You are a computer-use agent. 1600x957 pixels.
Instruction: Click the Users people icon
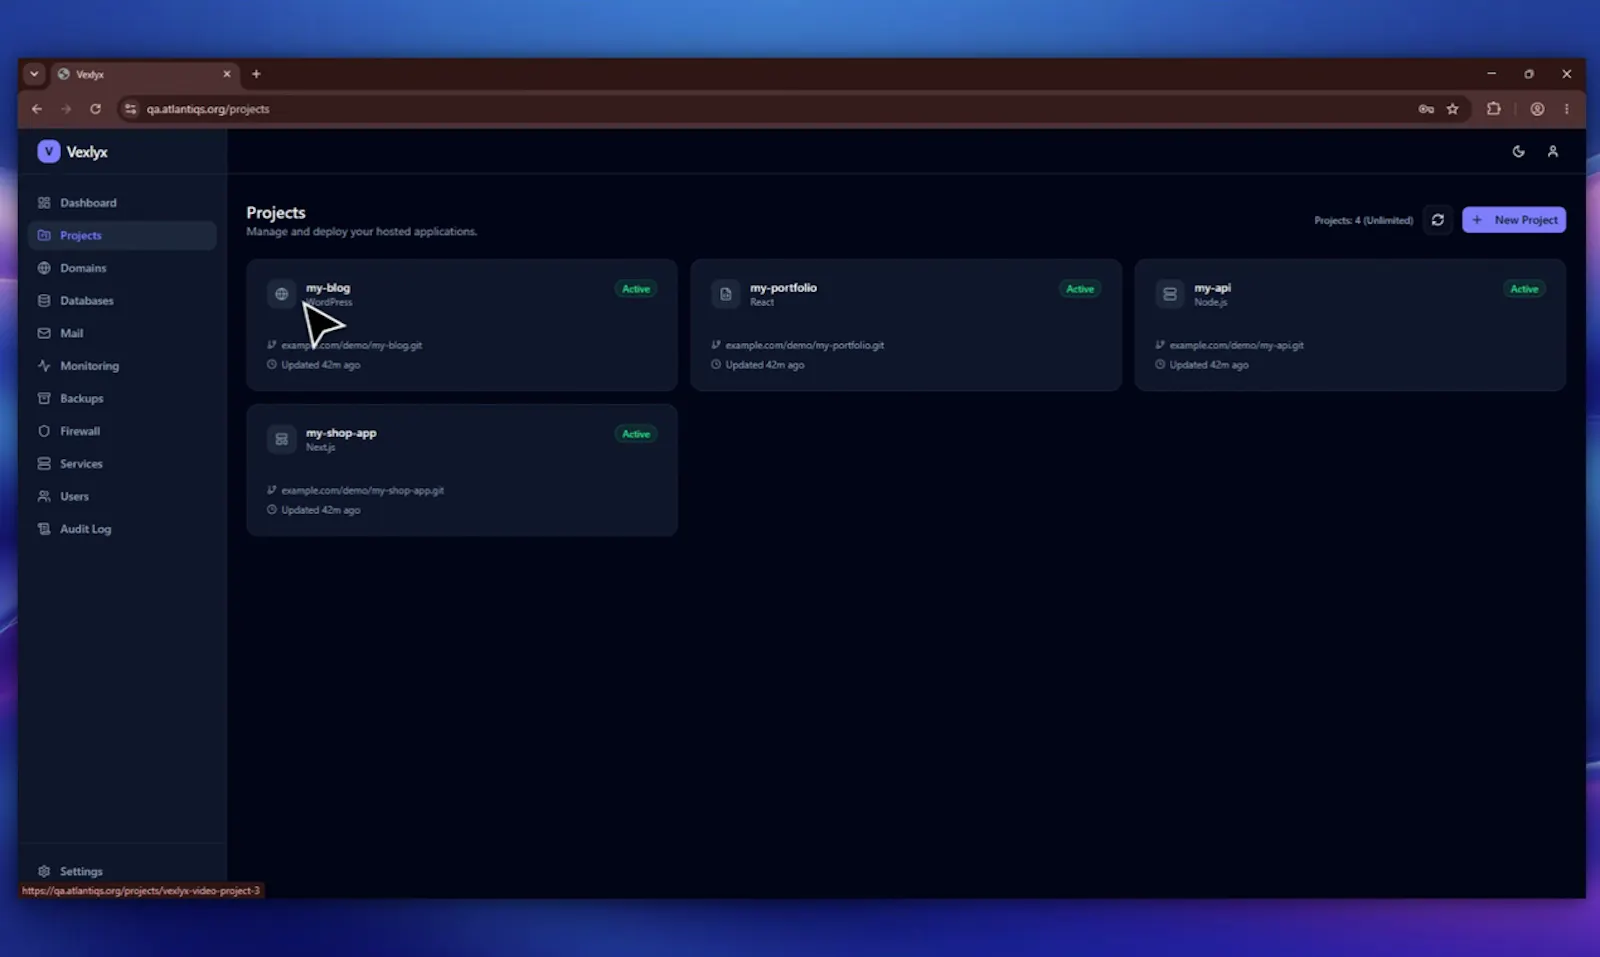tap(44, 496)
